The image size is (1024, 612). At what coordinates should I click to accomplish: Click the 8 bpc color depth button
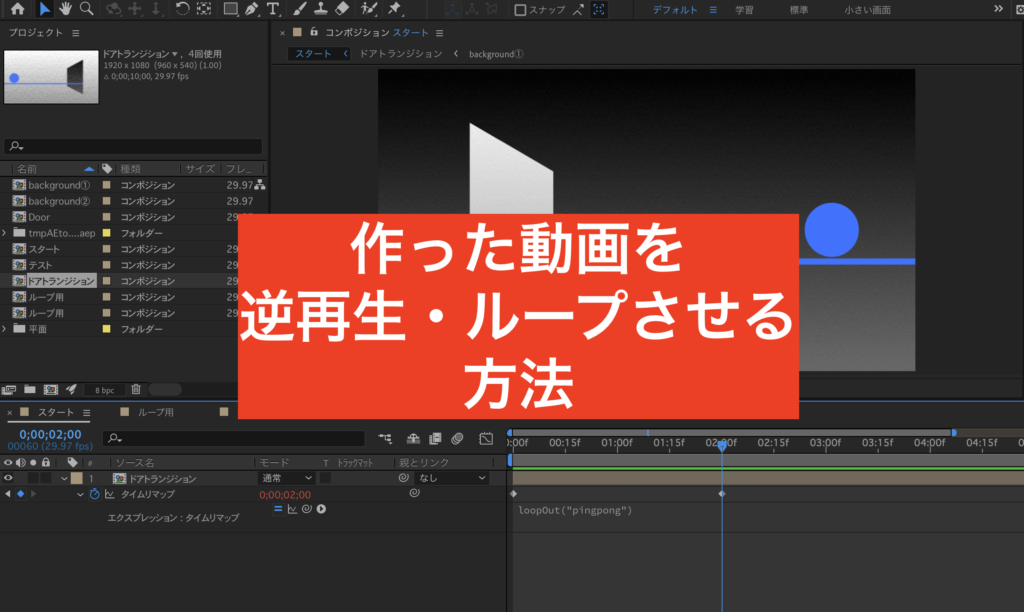103,389
